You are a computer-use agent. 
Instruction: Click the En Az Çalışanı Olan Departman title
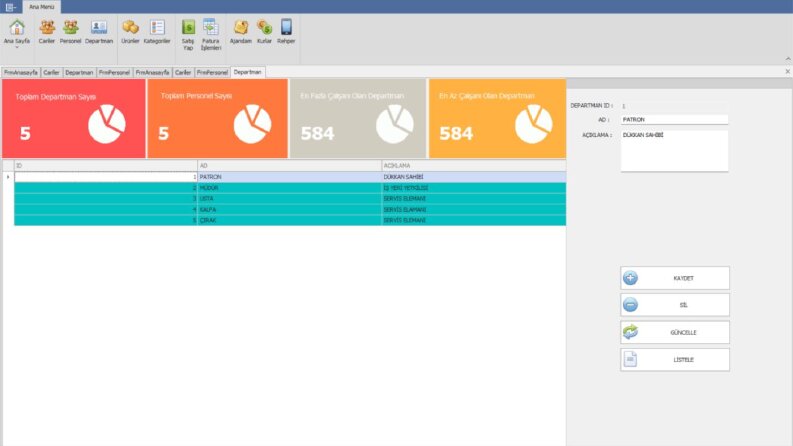tap(487, 96)
